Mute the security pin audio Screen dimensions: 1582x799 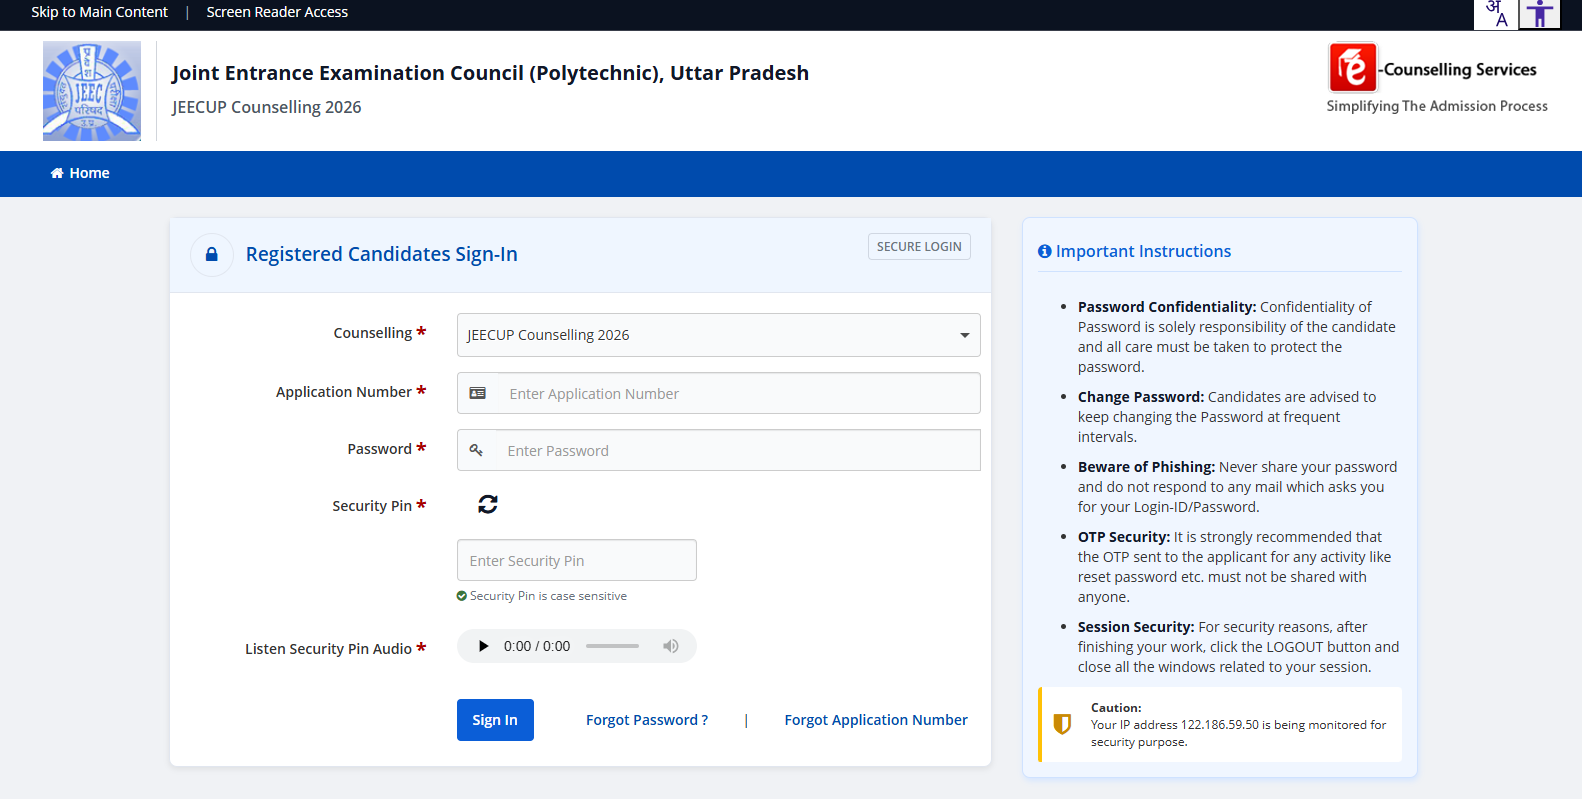click(x=671, y=646)
